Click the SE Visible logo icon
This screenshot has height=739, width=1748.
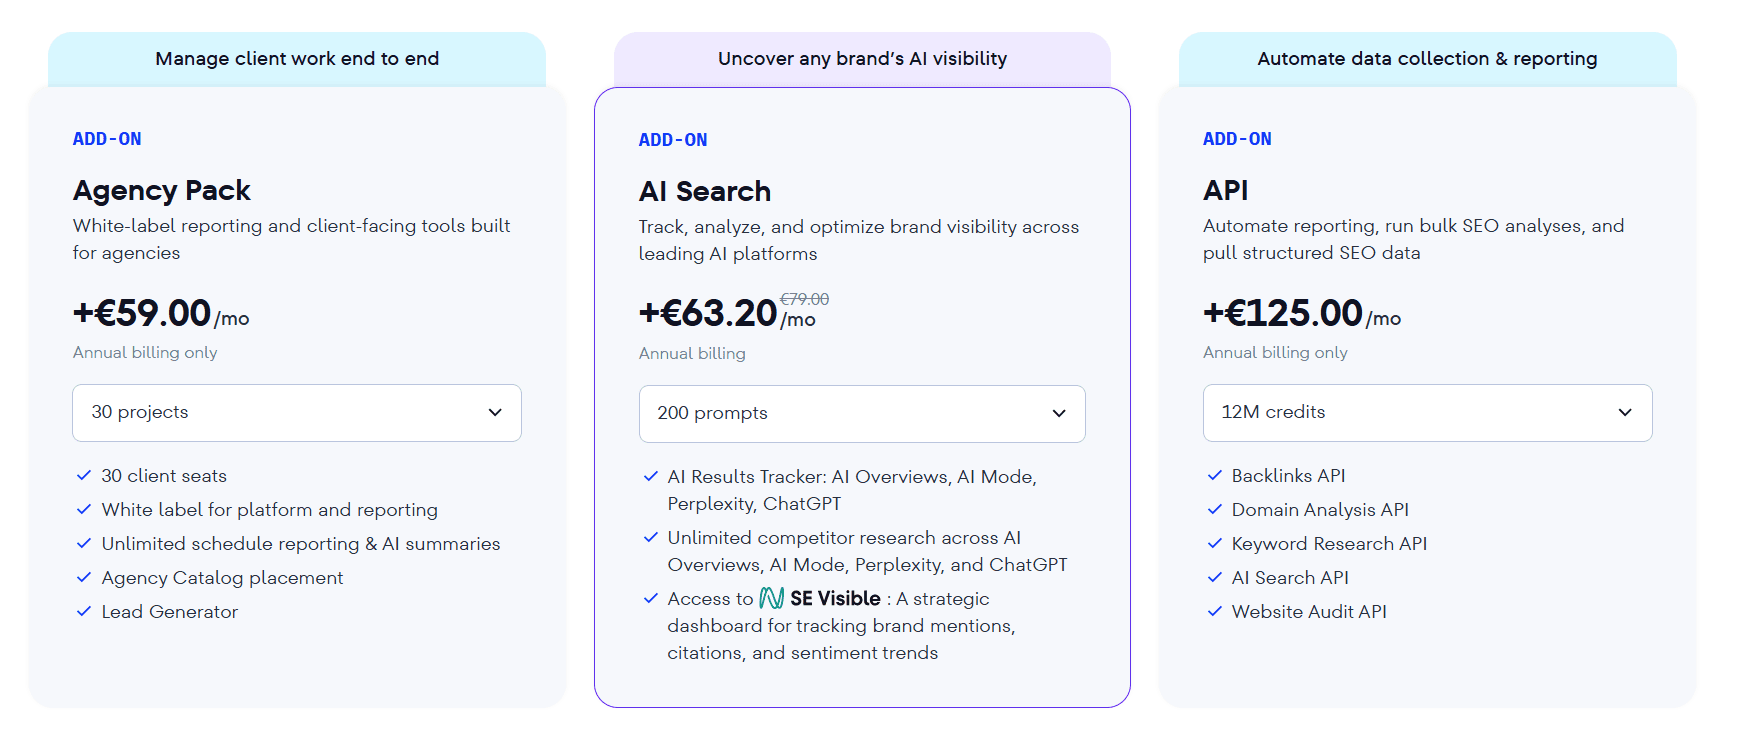(771, 598)
